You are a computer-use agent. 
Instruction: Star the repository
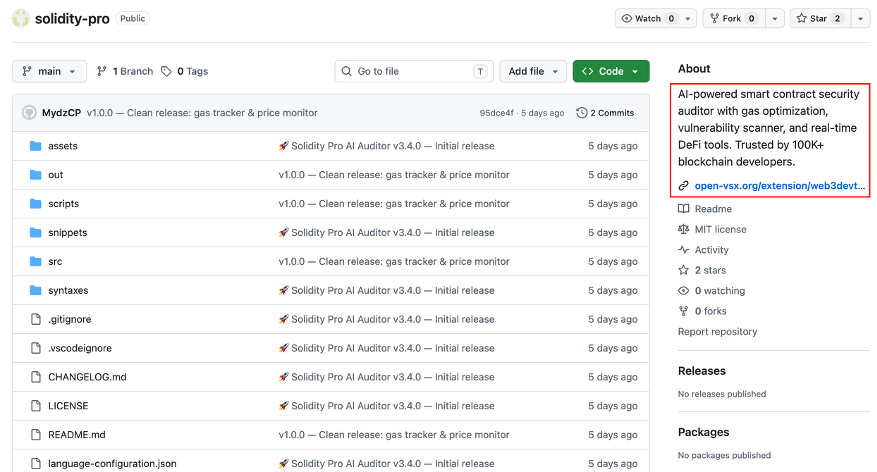[x=820, y=18]
